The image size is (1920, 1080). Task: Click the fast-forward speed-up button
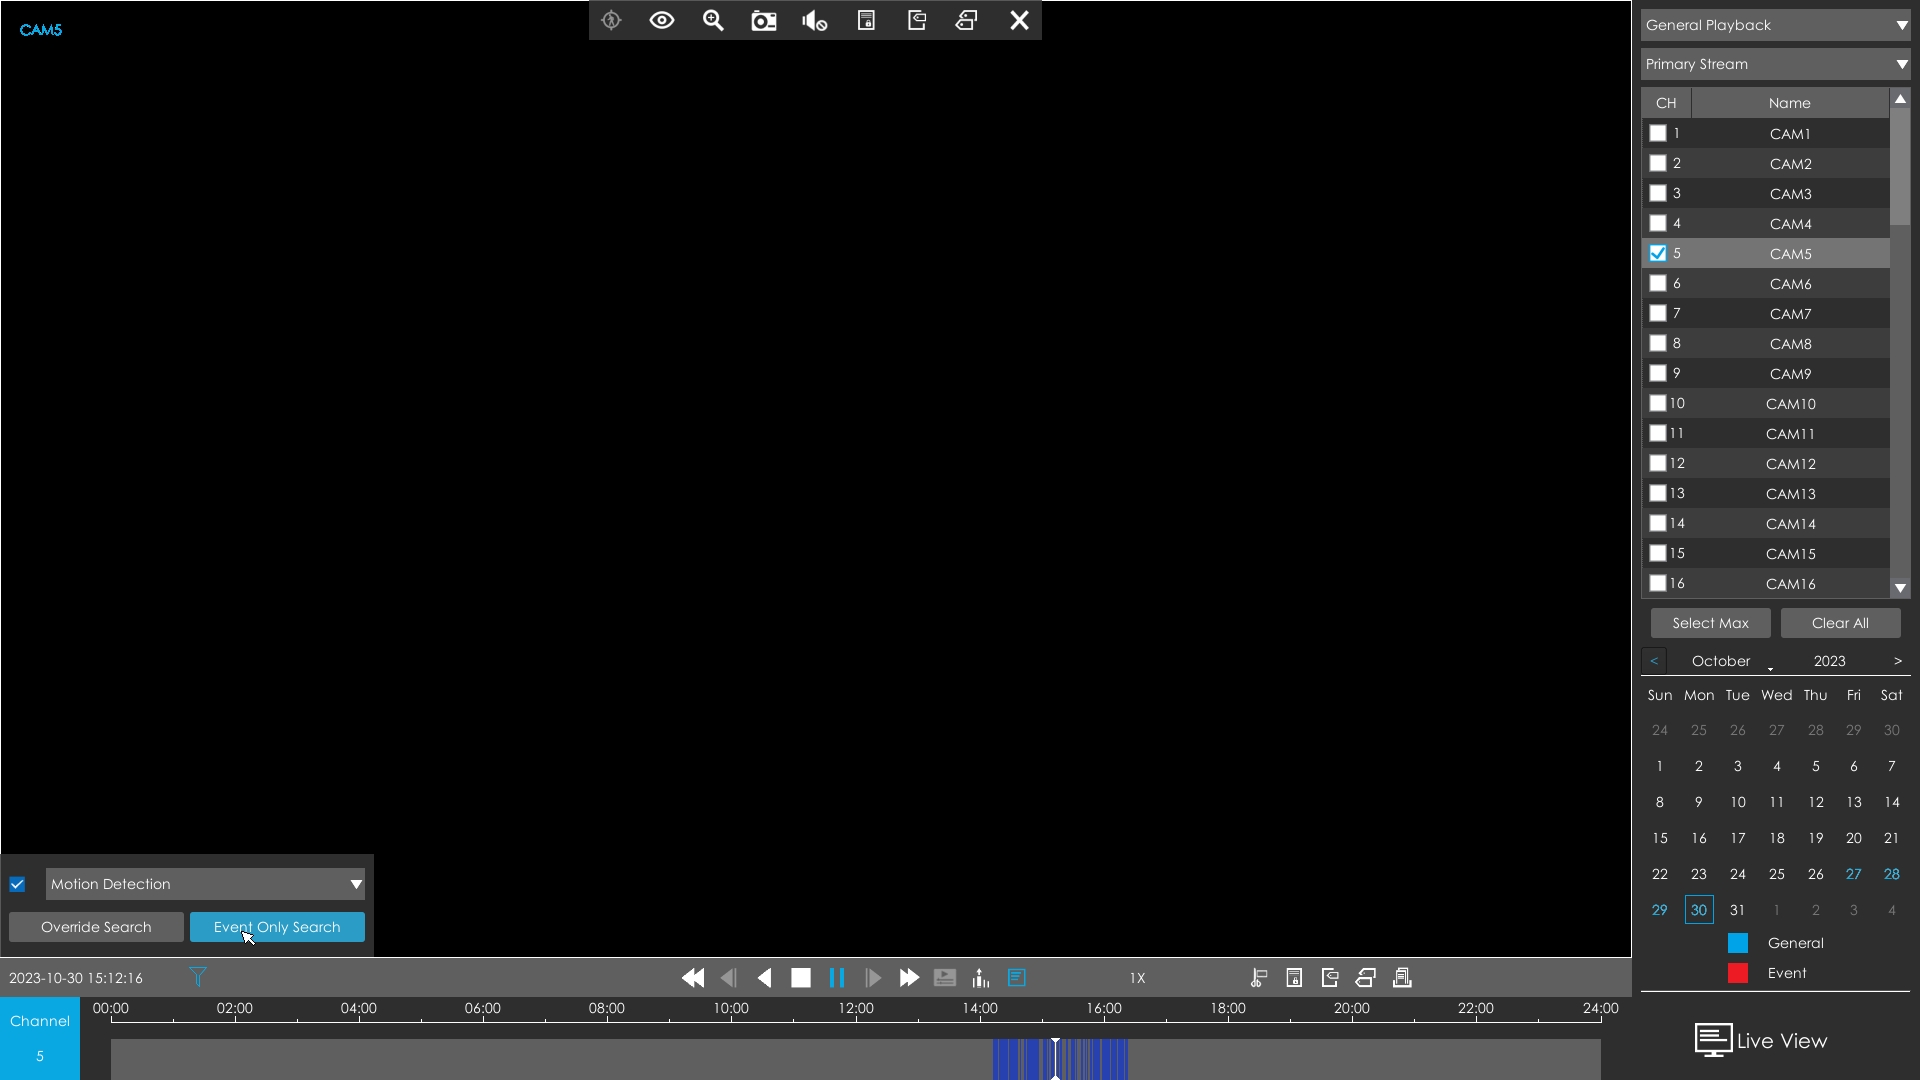[909, 978]
